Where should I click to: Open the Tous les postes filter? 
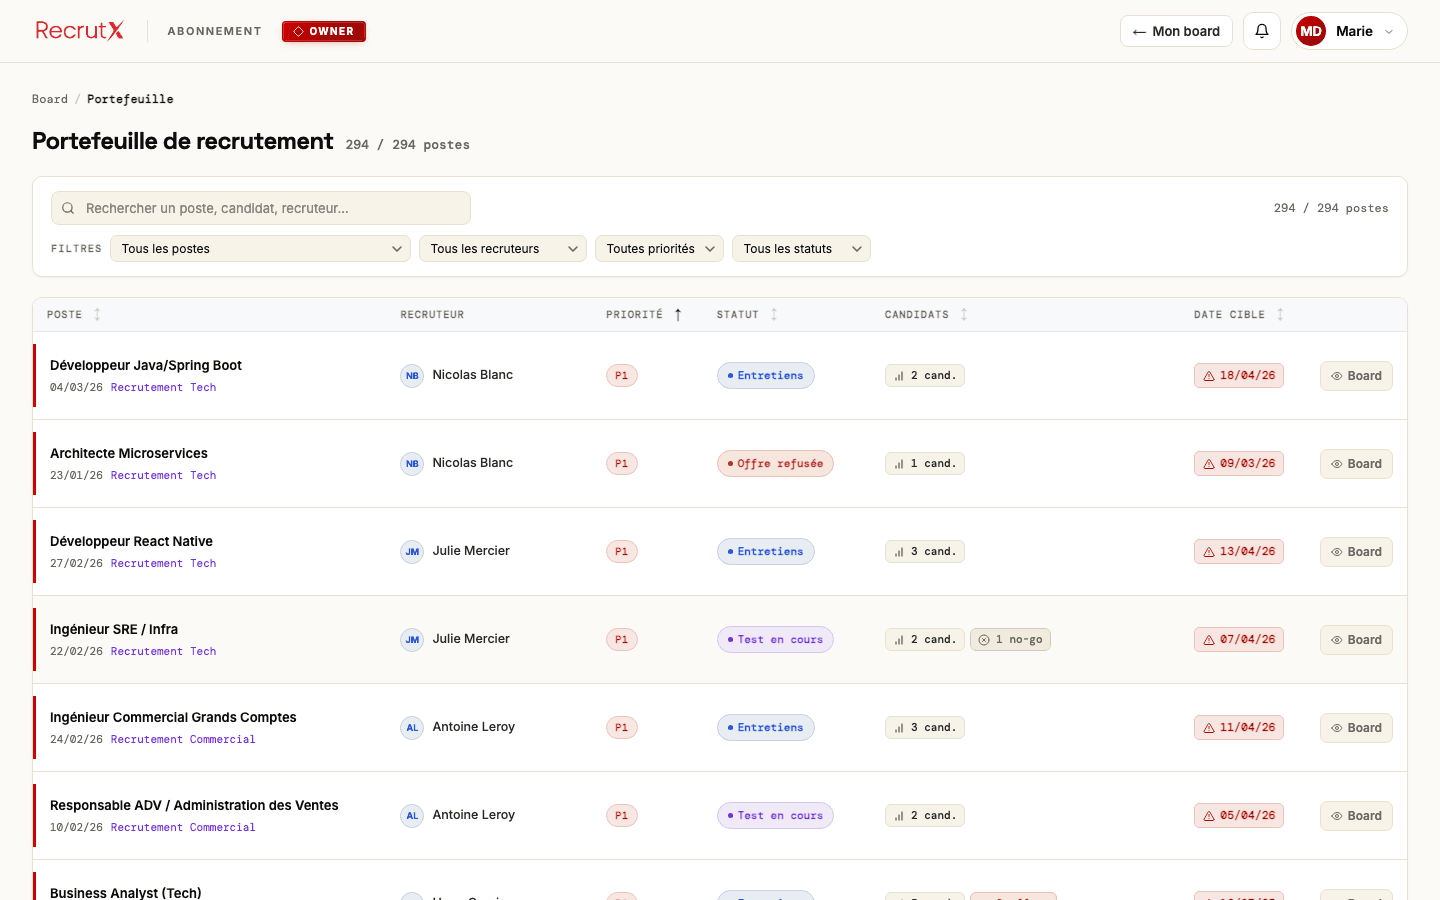[260, 249]
